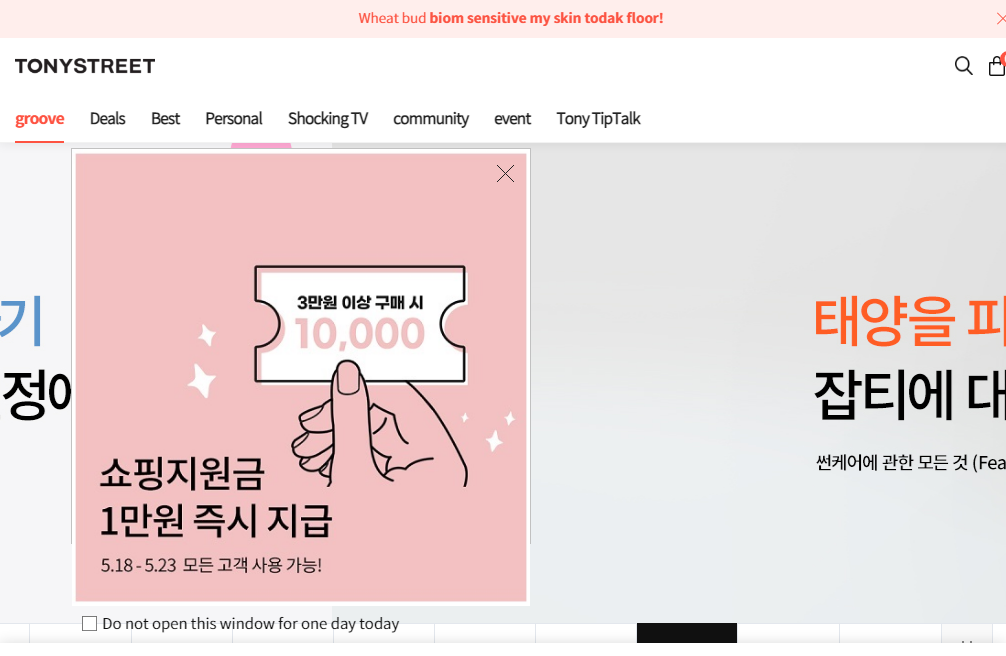Screen dimensions: 1006x656
Task: Open Shocking TV section
Action: (328, 119)
